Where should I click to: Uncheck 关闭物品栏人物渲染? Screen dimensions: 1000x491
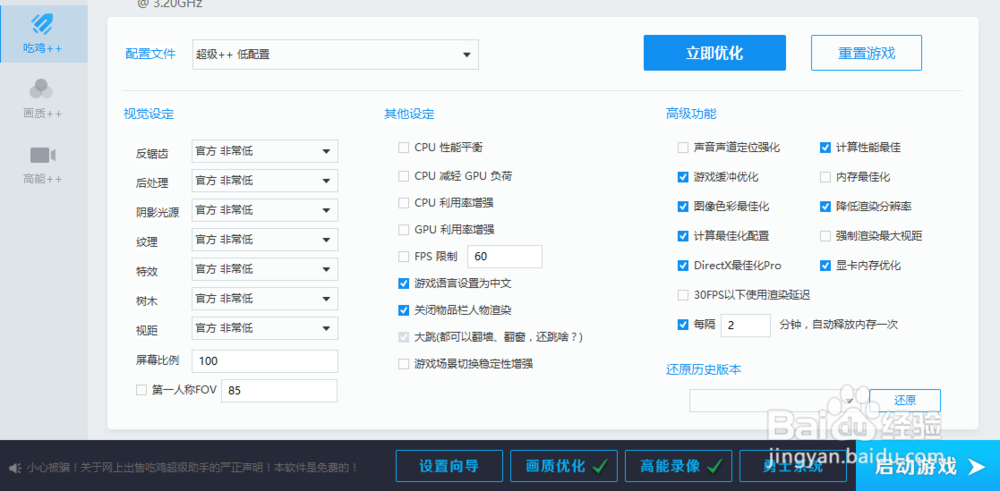pyautogui.click(x=403, y=310)
